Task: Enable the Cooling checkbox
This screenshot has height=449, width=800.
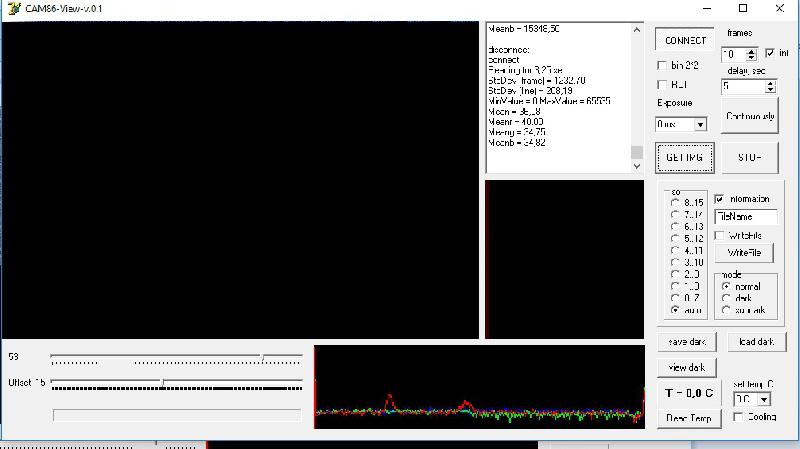Action: (738, 417)
